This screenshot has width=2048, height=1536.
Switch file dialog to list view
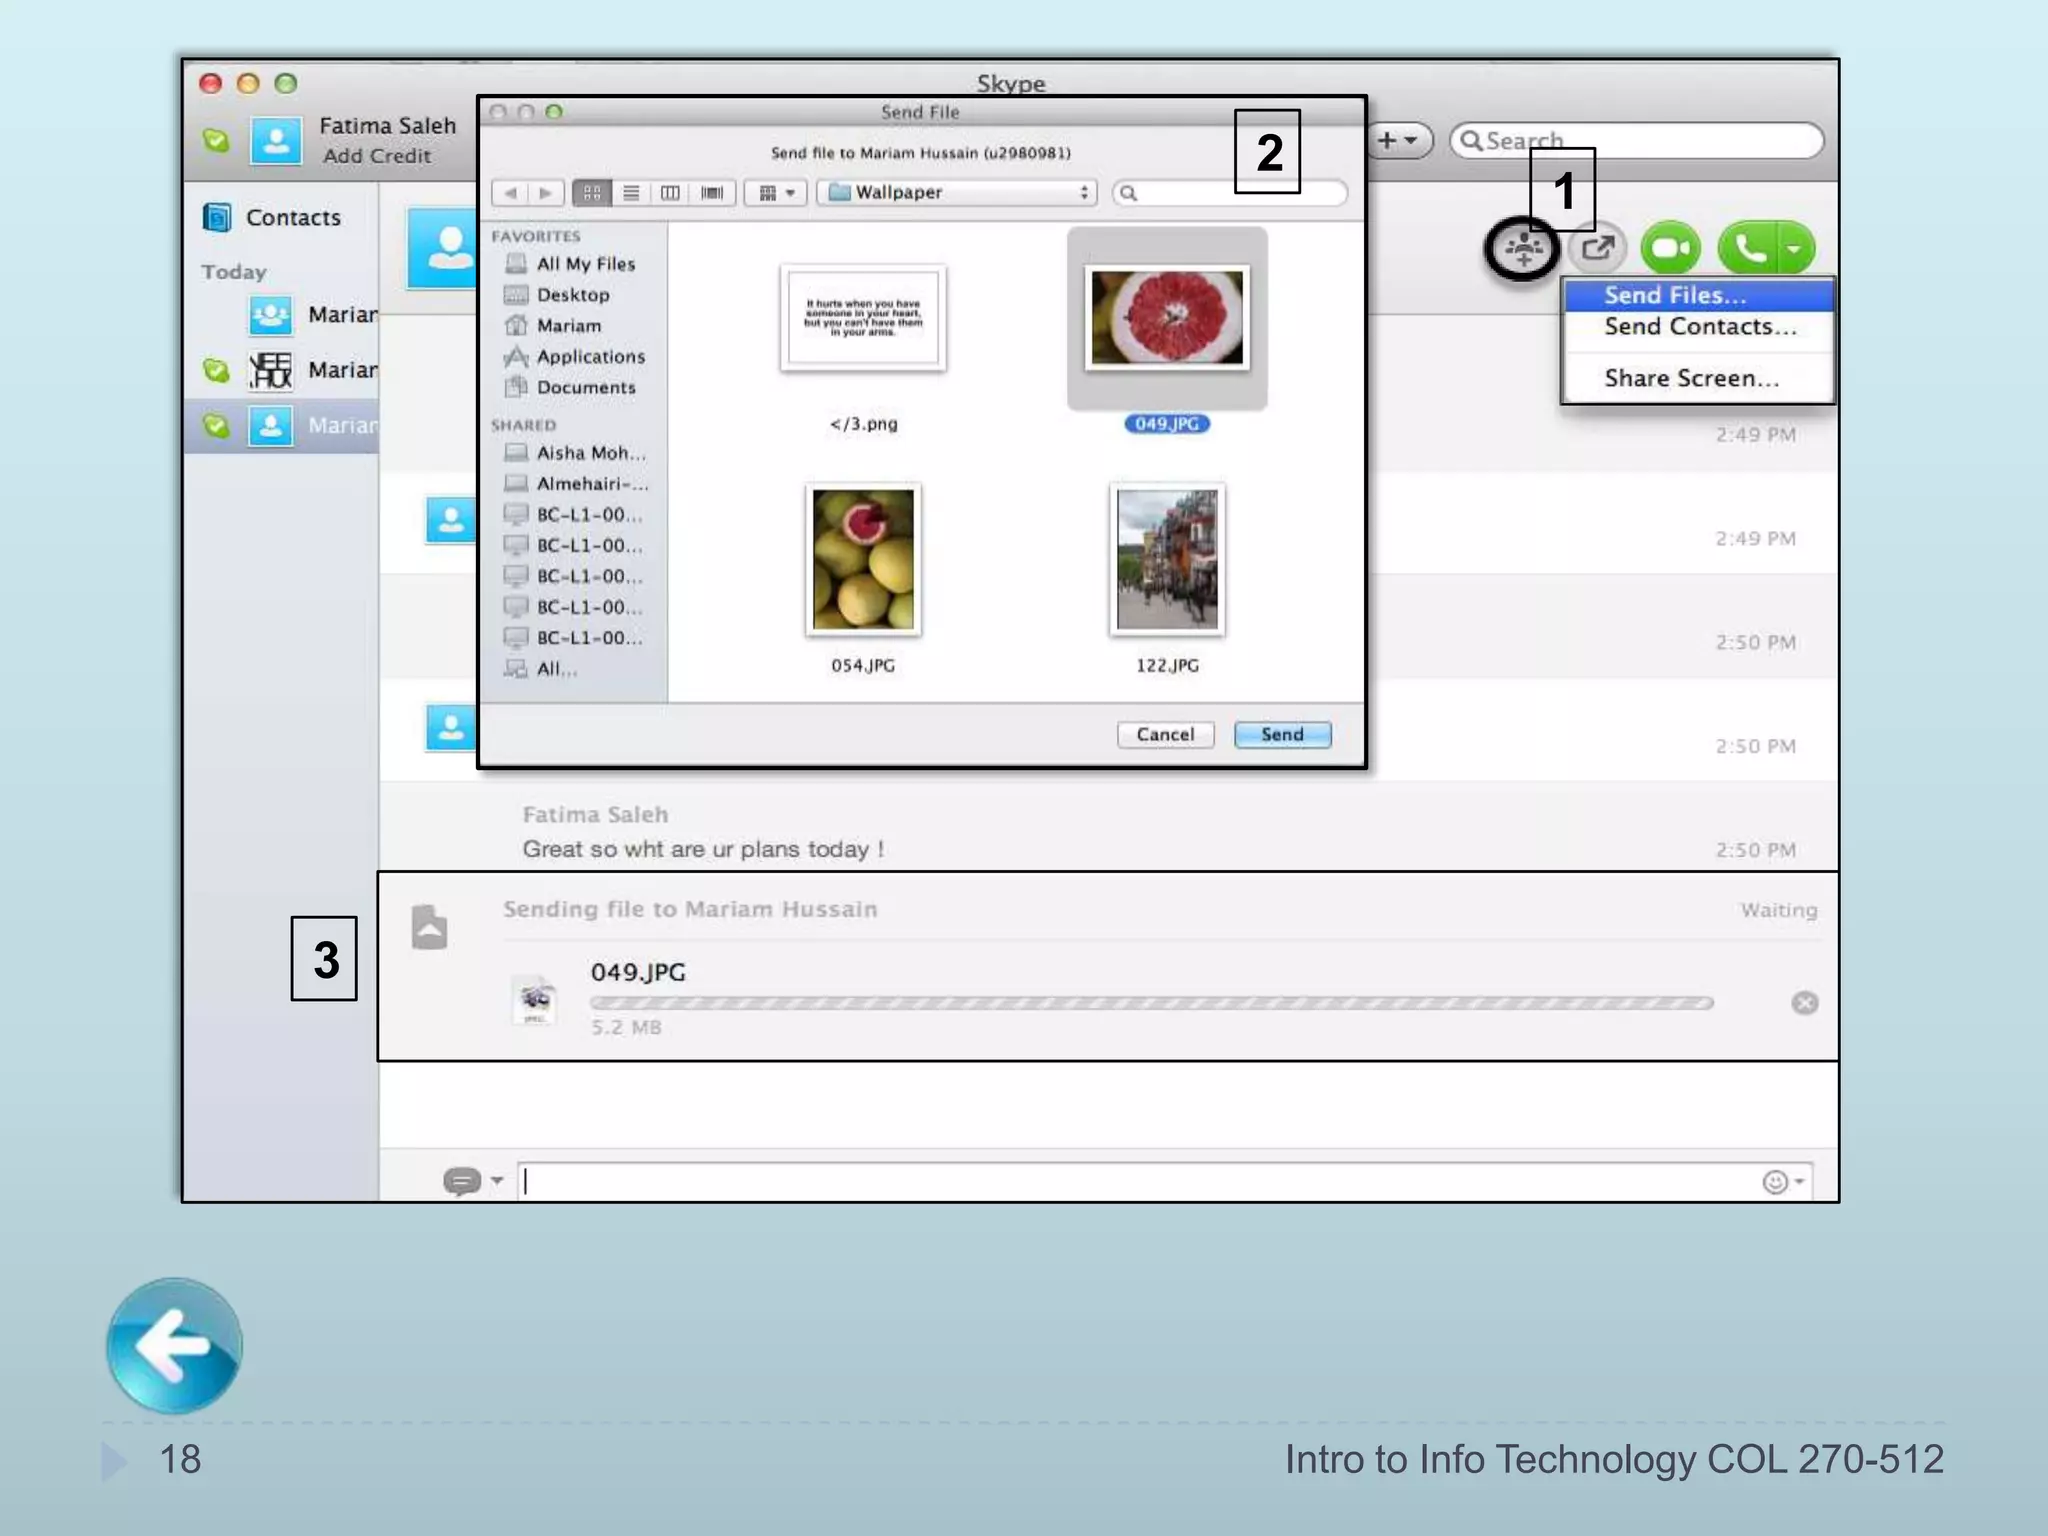point(631,192)
